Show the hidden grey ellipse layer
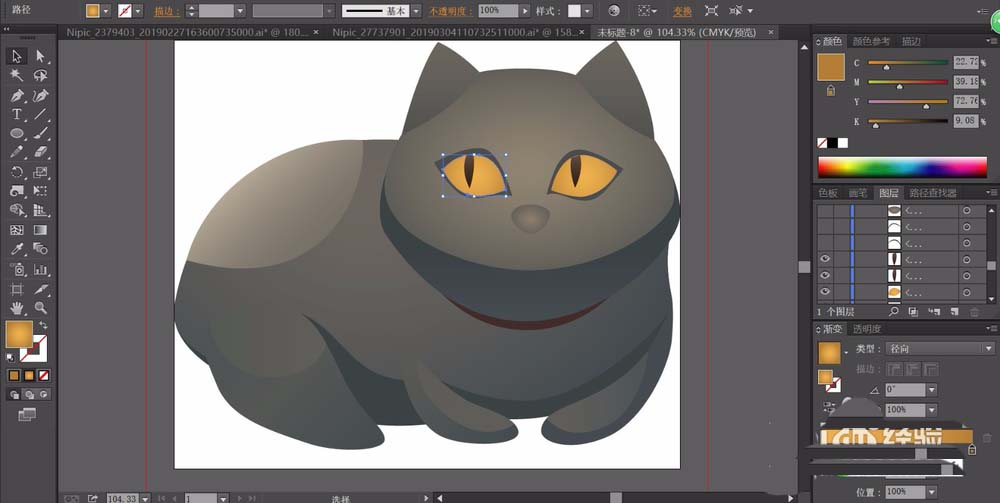The height and width of the screenshot is (503, 1000). click(825, 210)
